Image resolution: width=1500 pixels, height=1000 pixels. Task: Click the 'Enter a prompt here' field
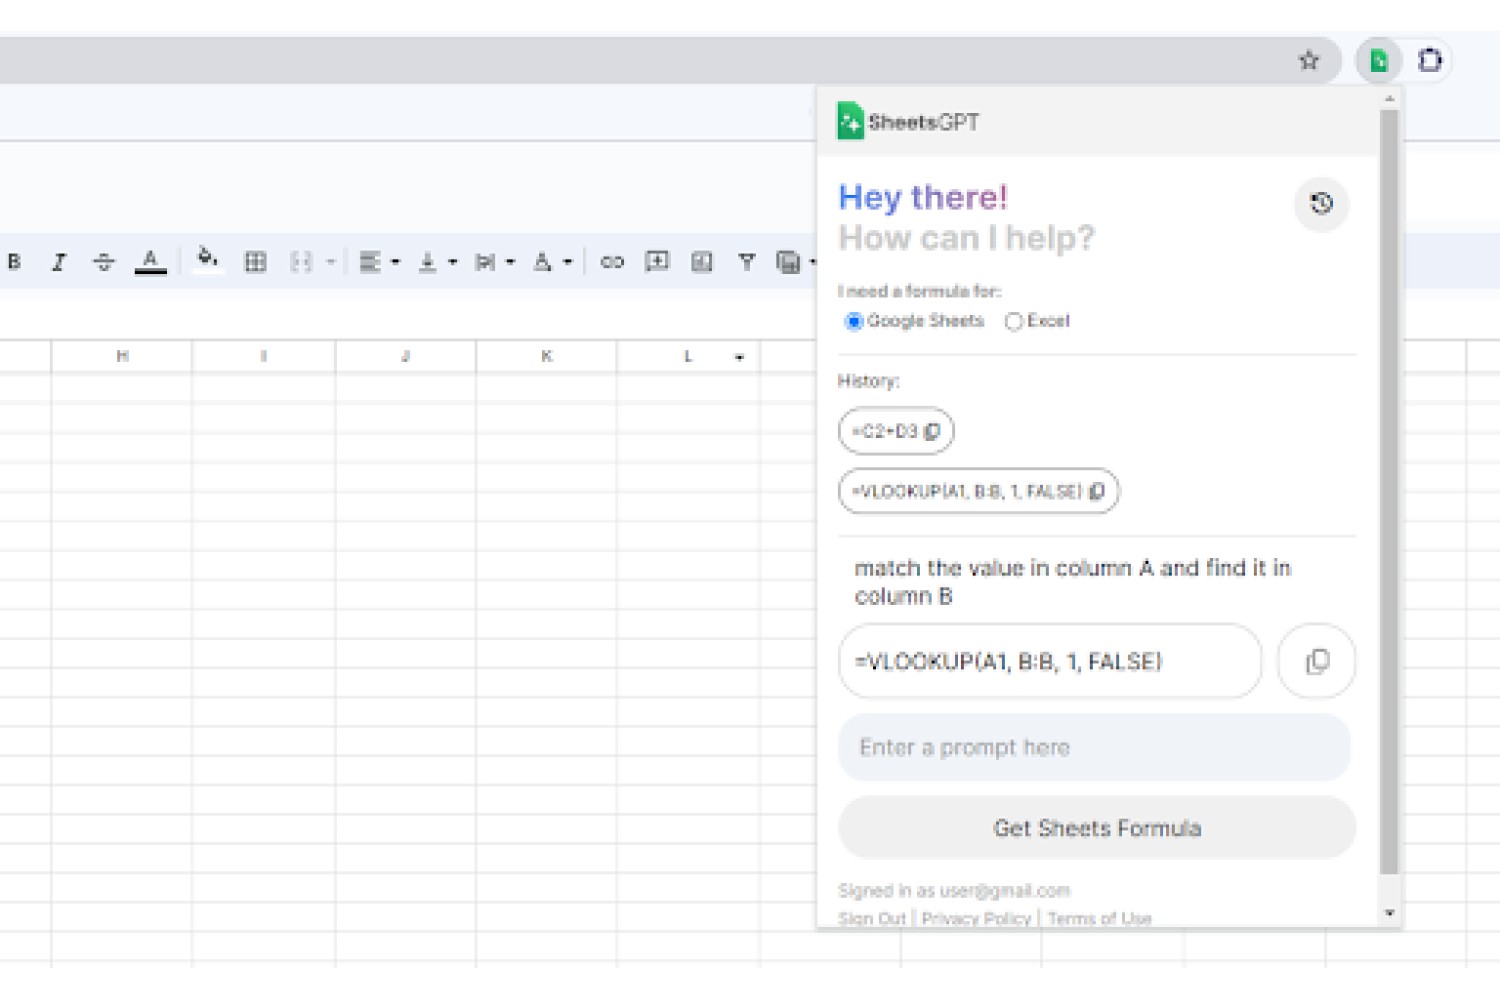point(1094,747)
